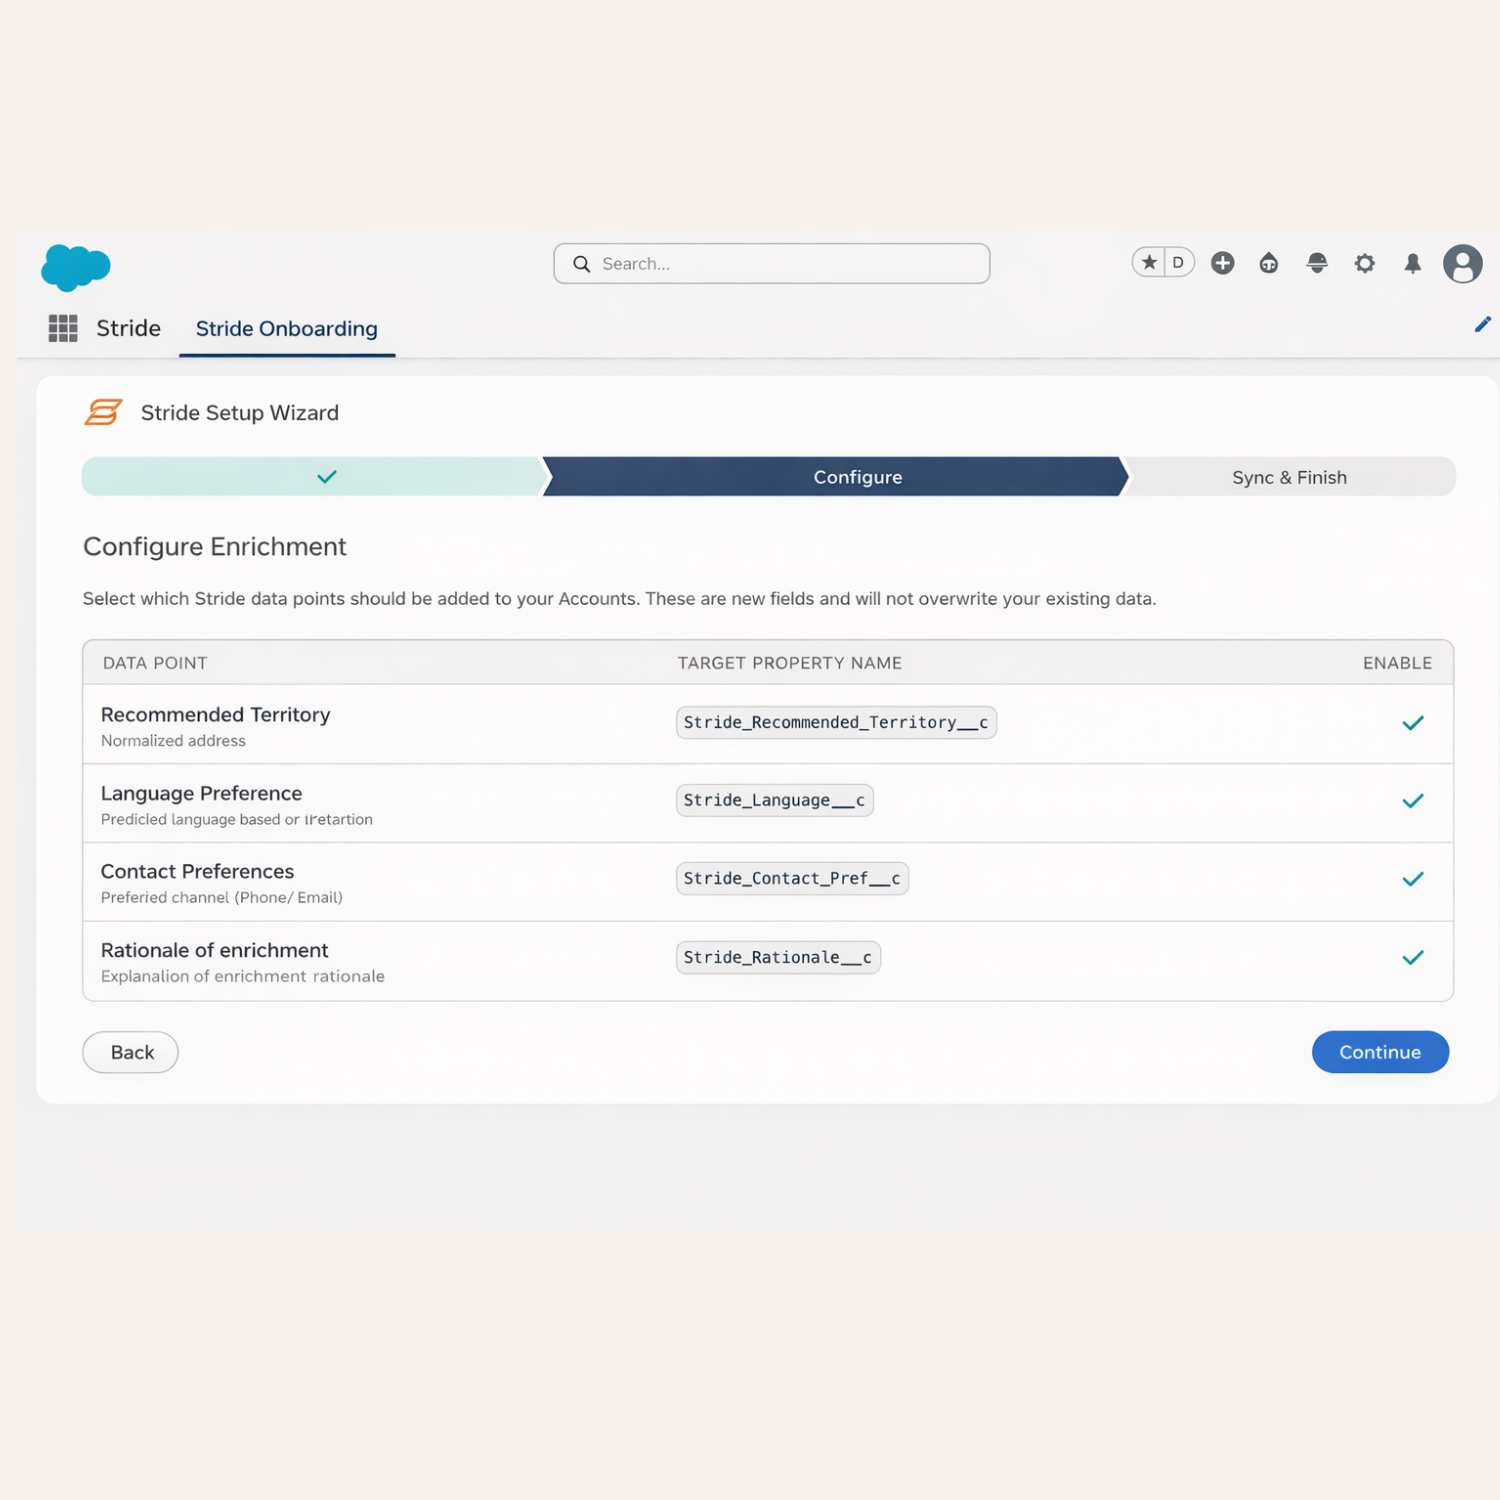Toggle enable for Contact Preferences
1500x1500 pixels.
[1413, 879]
